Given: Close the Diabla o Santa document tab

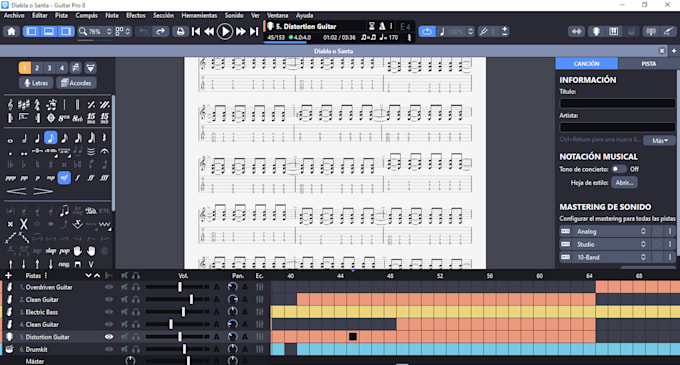Looking at the screenshot, I should tap(662, 51).
